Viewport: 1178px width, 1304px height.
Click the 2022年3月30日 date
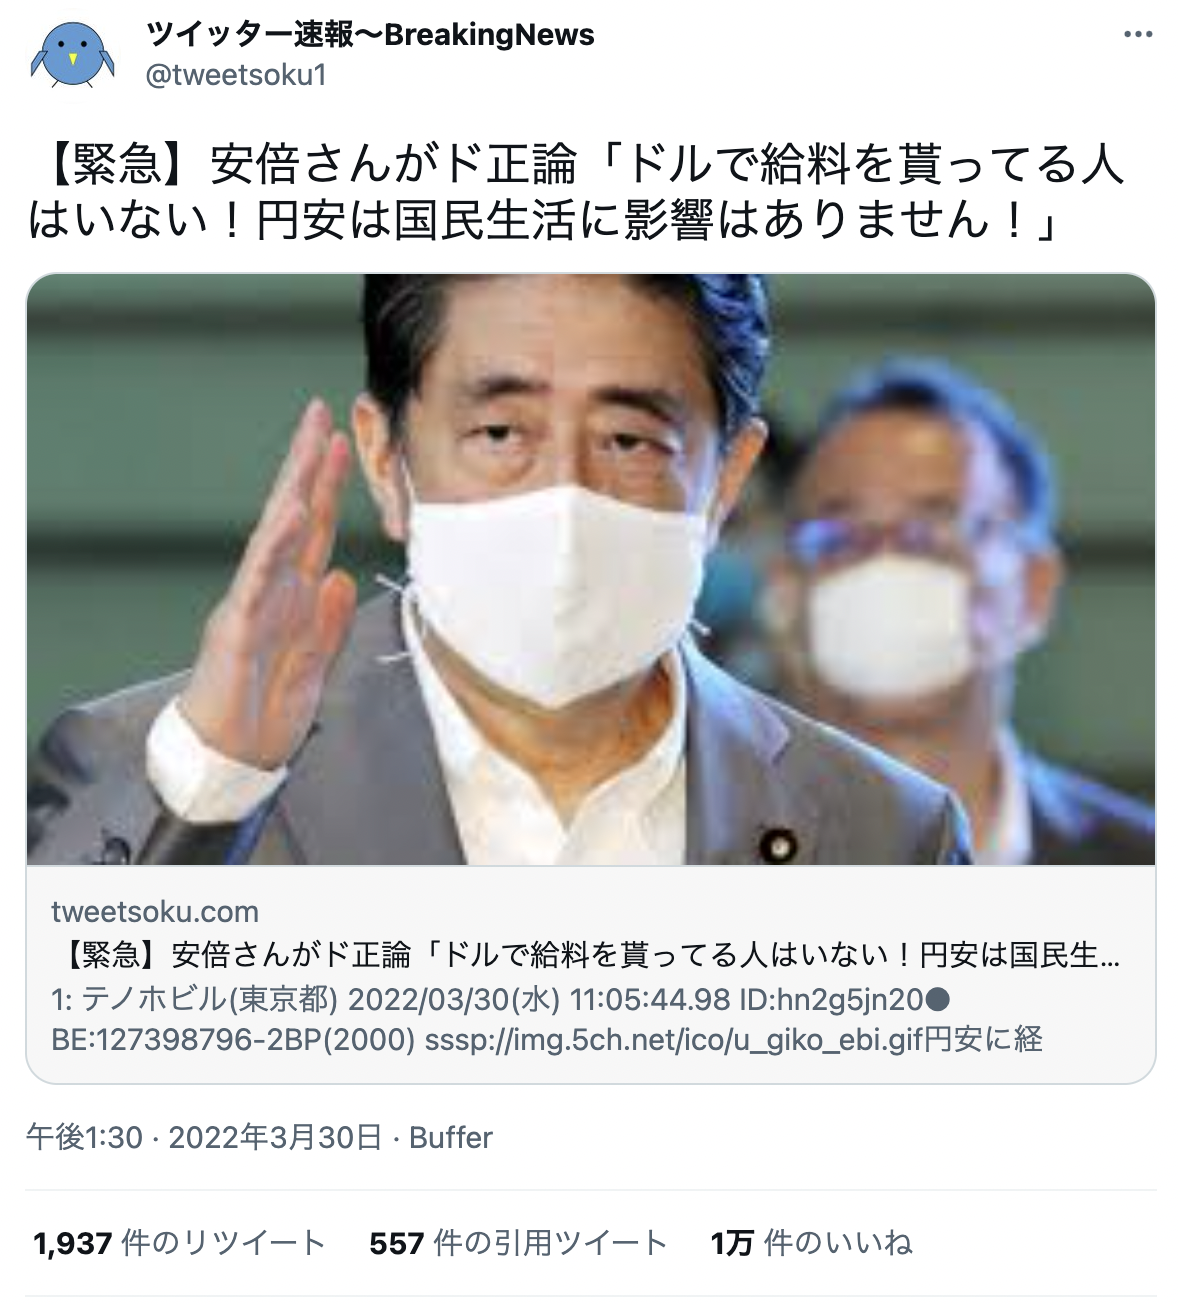tap(275, 1137)
